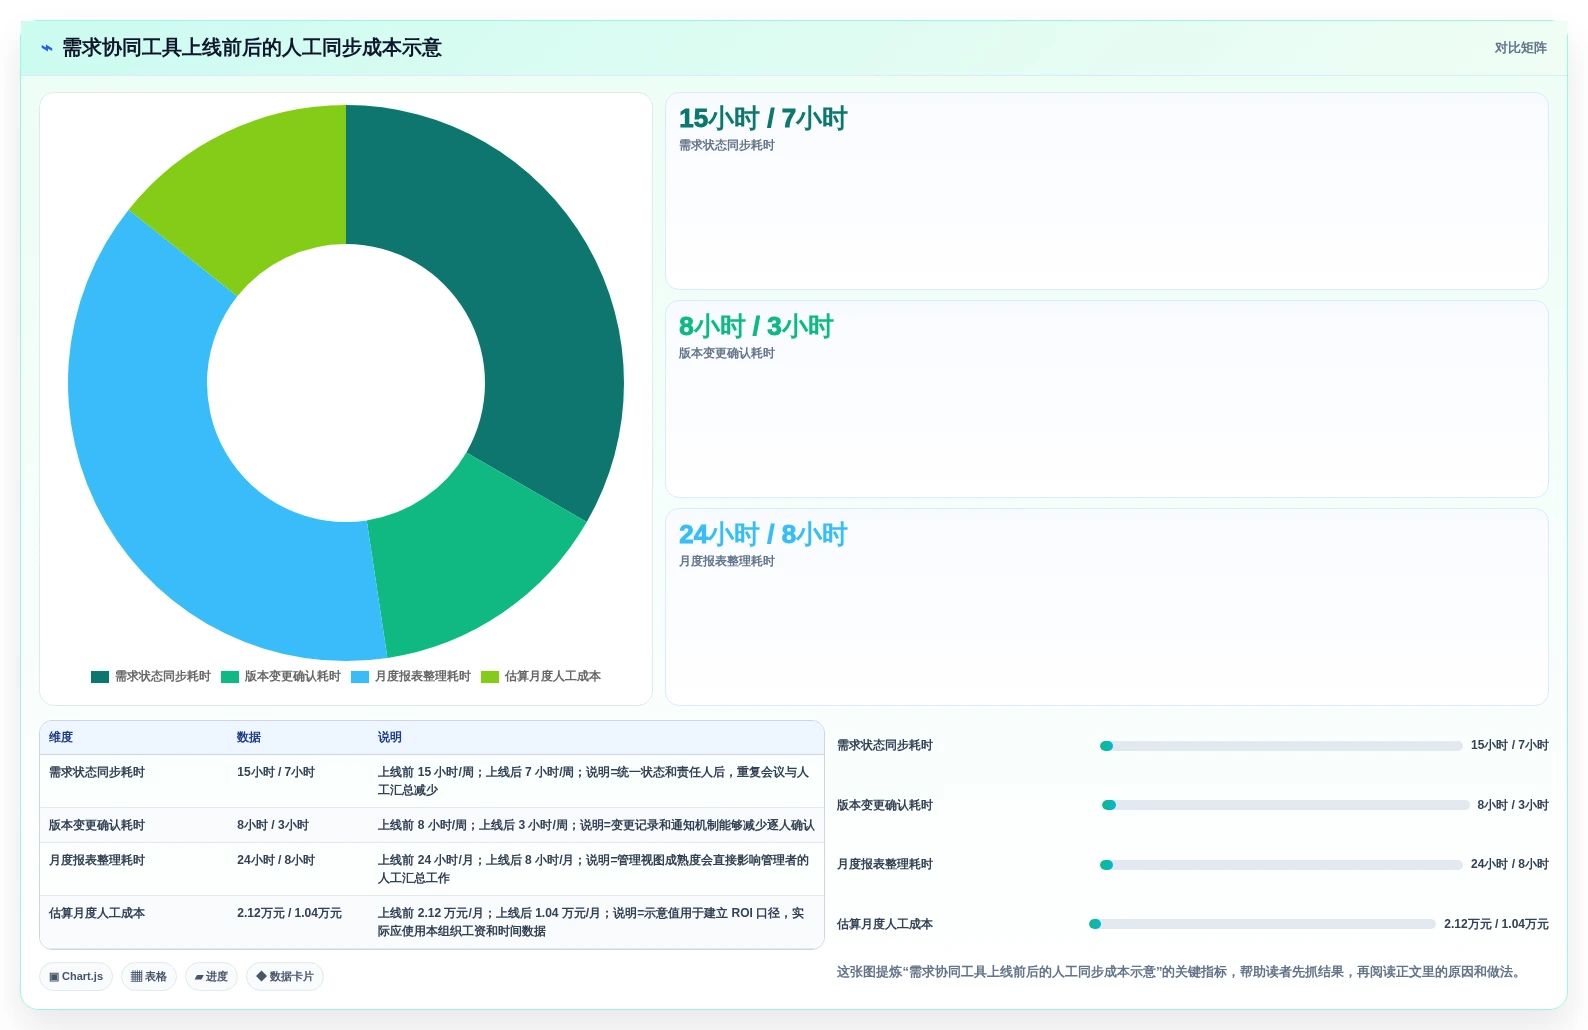Click the 版本变更确认耗时 progress bar
Viewport: 1588px width, 1030px height.
1286,805
